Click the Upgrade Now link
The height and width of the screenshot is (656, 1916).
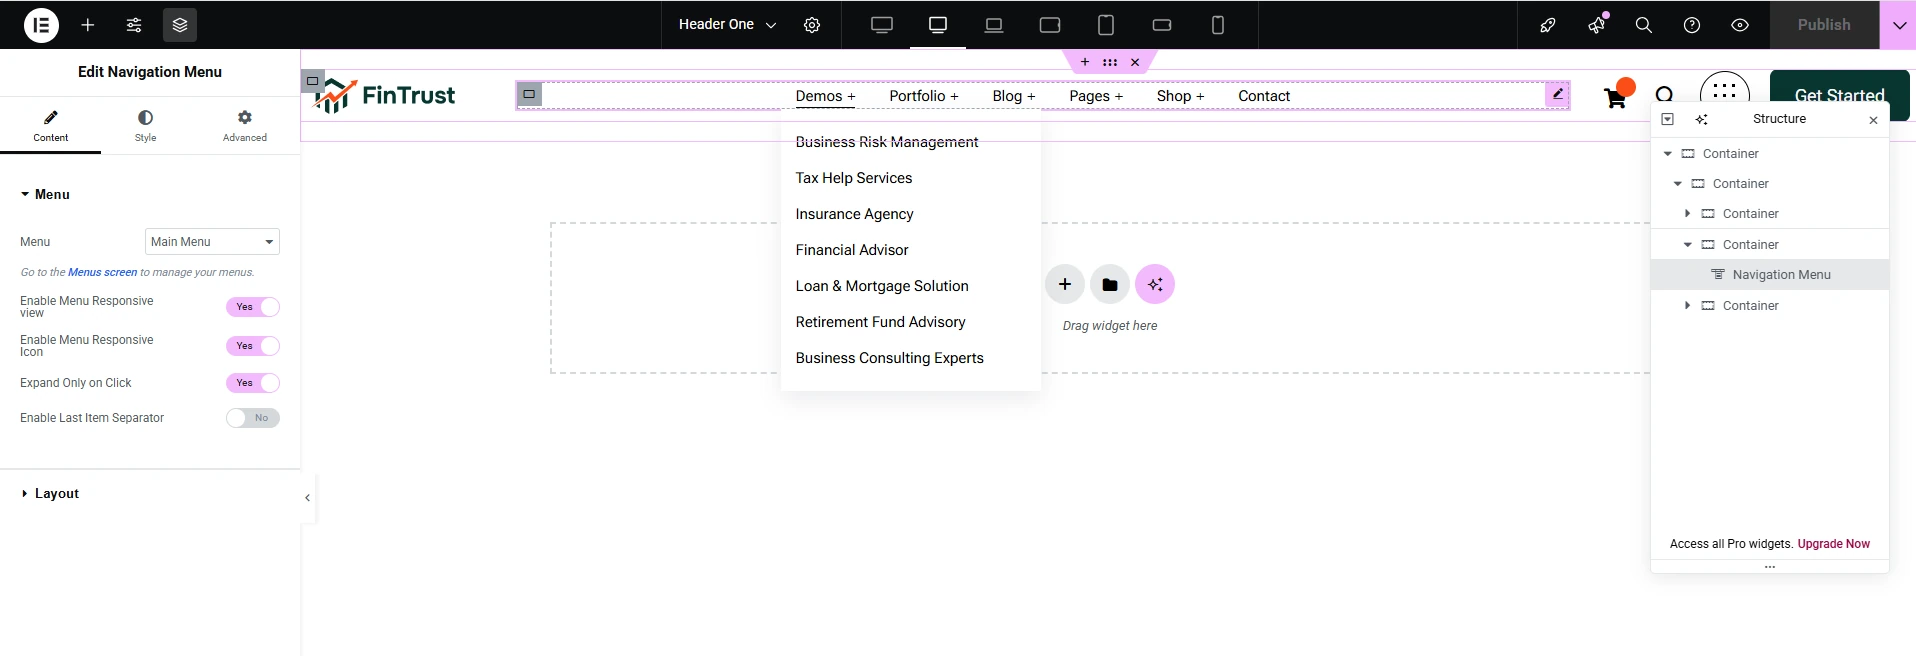point(1833,544)
